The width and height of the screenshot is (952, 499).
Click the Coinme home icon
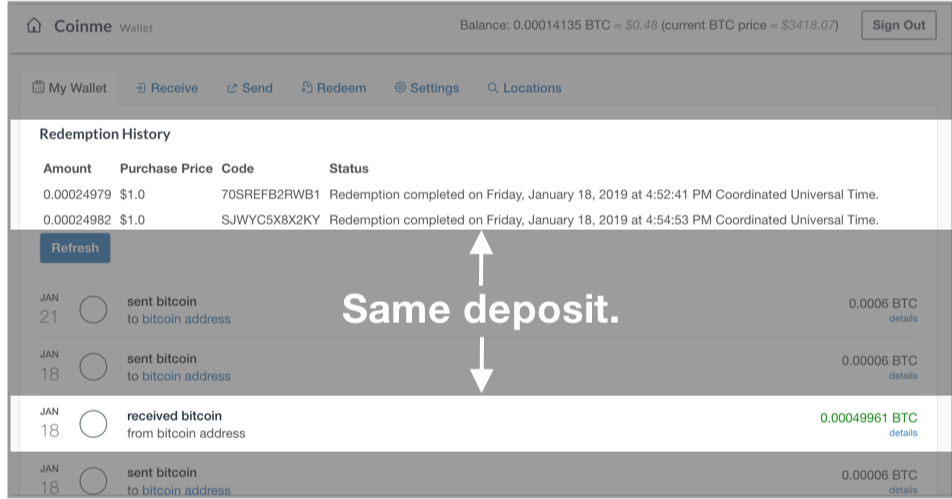(x=34, y=25)
